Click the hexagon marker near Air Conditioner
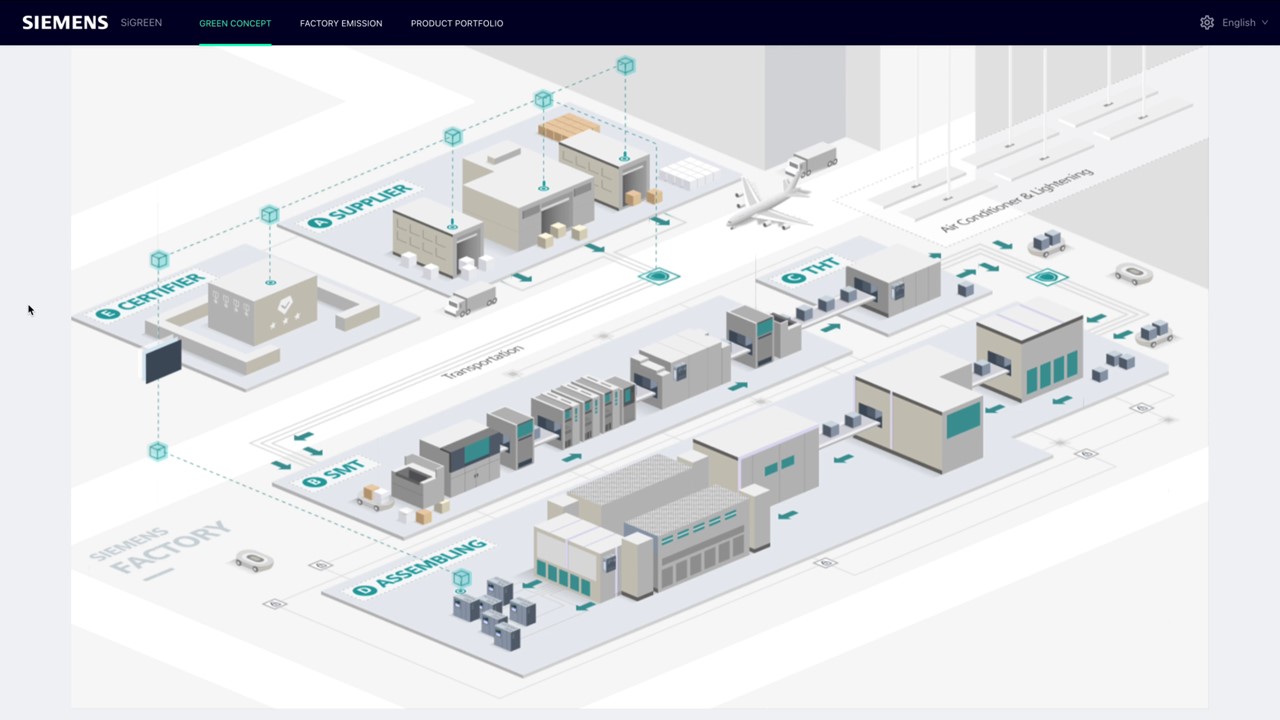 pos(1047,276)
